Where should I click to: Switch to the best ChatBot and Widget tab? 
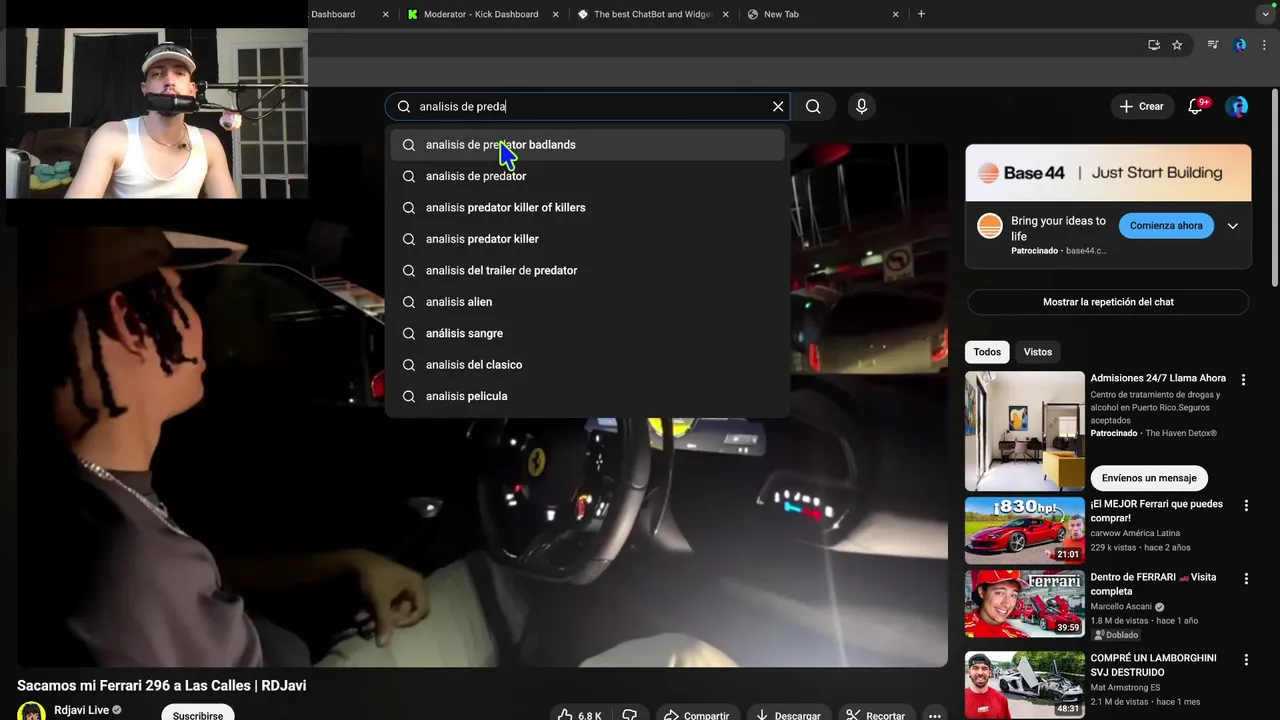click(651, 14)
